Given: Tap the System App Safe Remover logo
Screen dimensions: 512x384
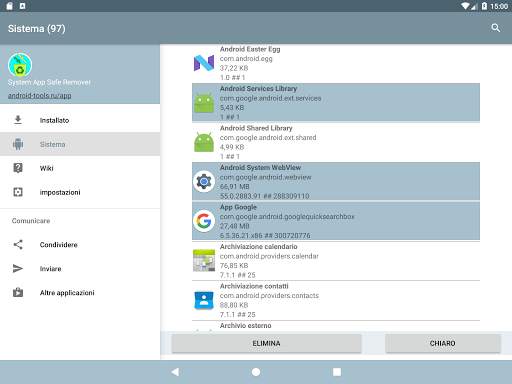Looking at the screenshot, I should click(x=20, y=65).
